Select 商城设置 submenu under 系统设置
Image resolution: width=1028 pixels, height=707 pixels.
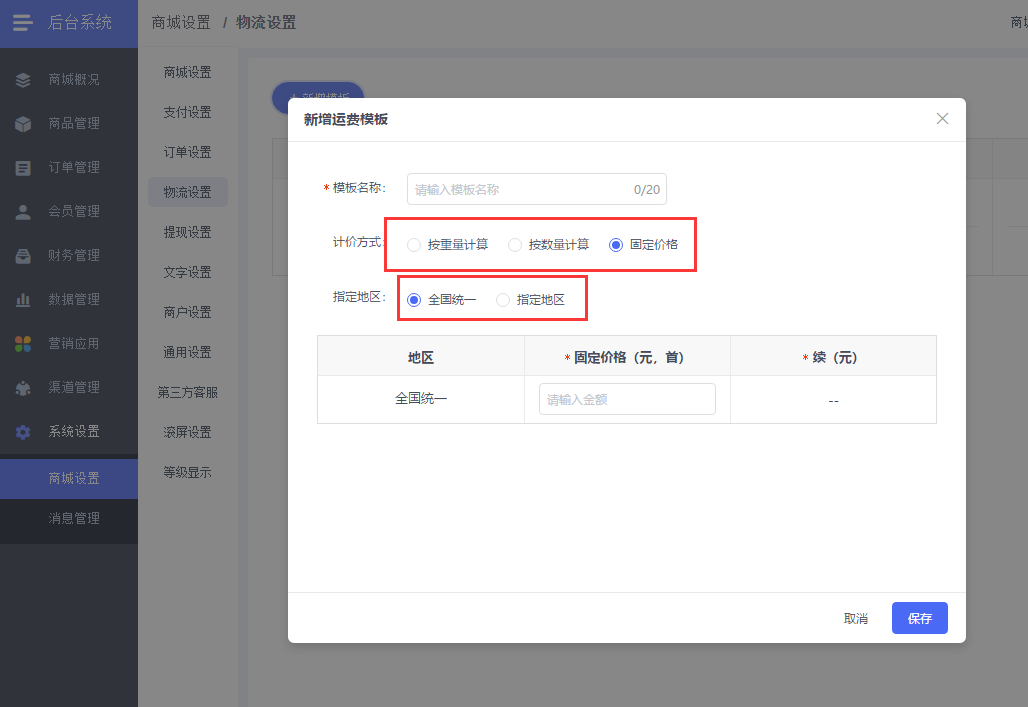[69, 479]
